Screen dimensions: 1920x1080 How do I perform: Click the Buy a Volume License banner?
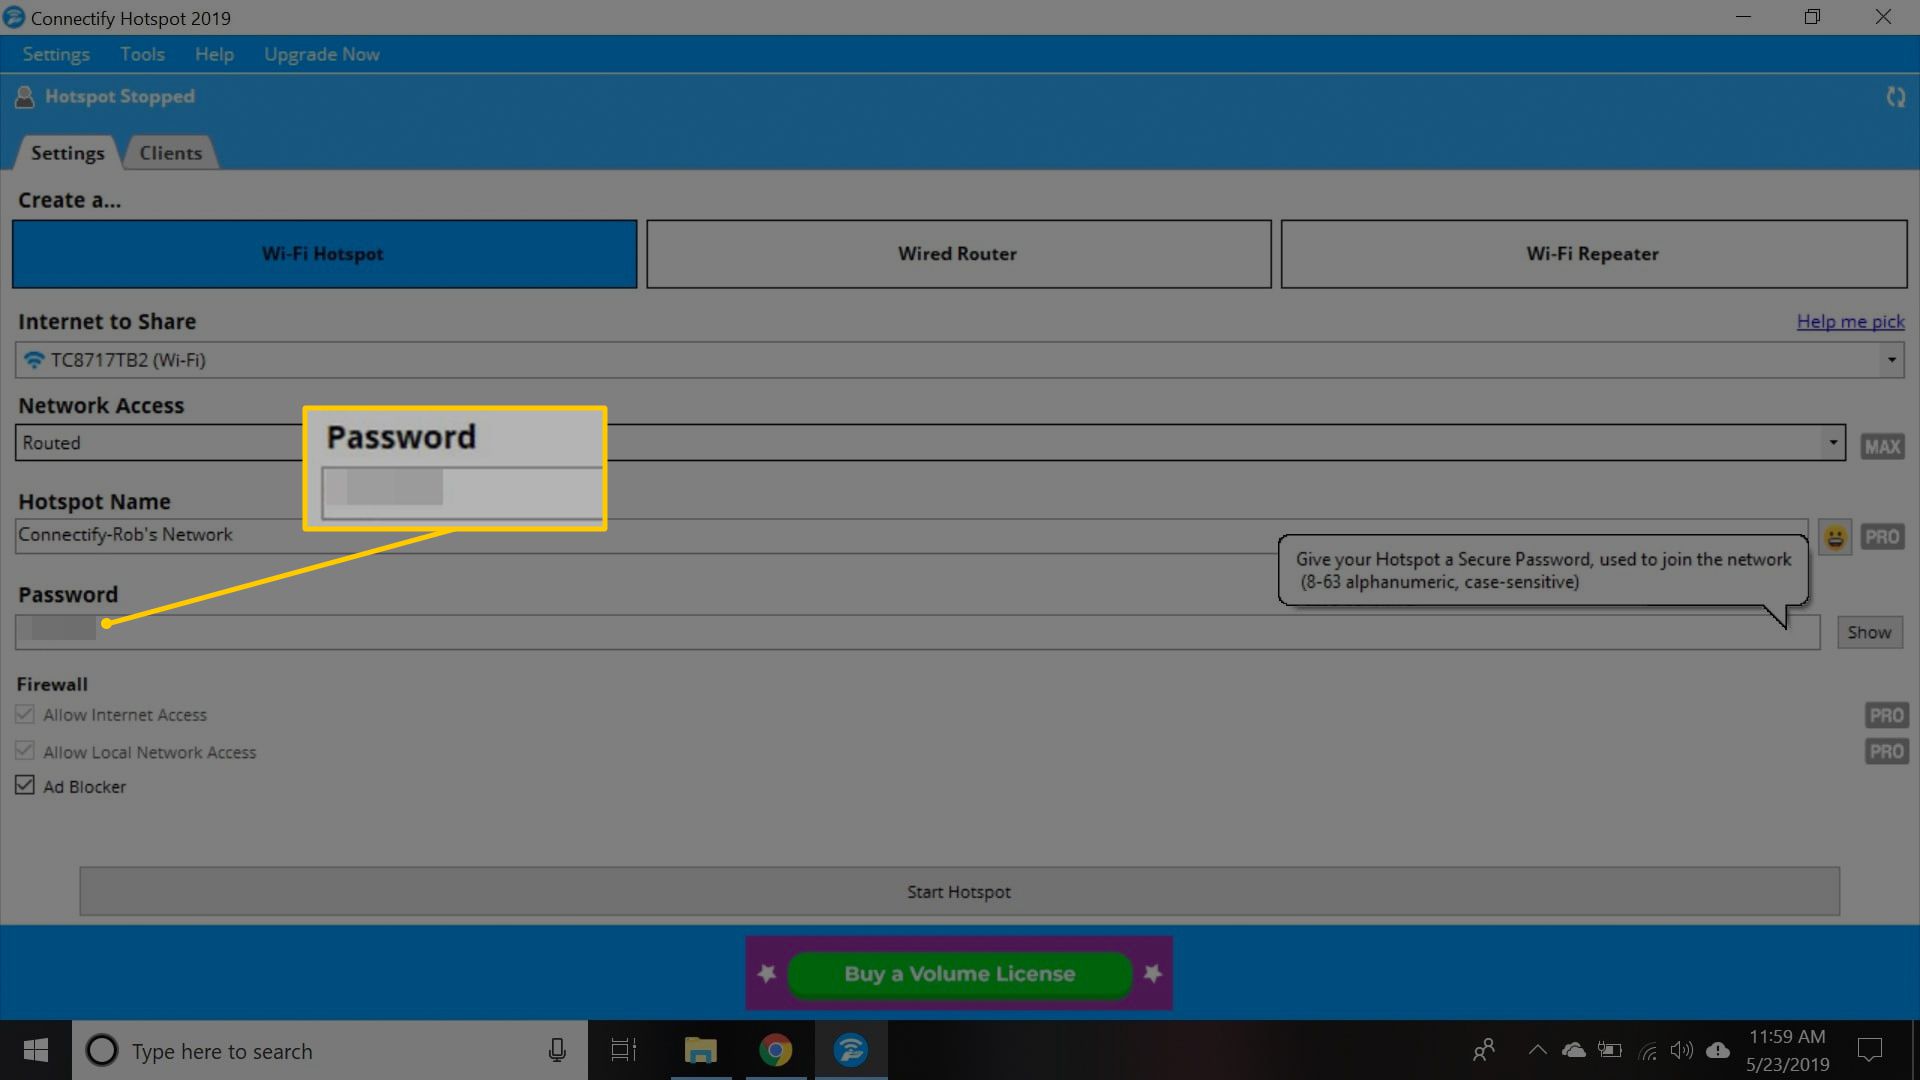click(959, 973)
